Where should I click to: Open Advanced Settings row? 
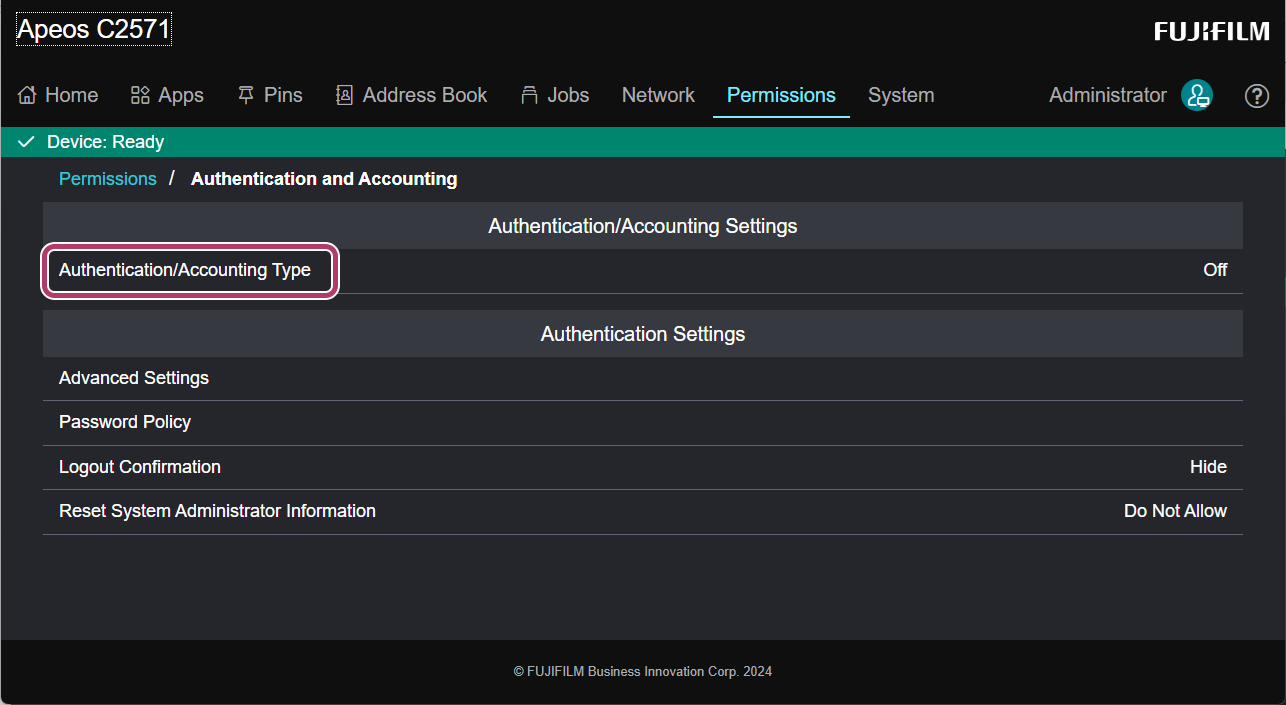click(643, 378)
